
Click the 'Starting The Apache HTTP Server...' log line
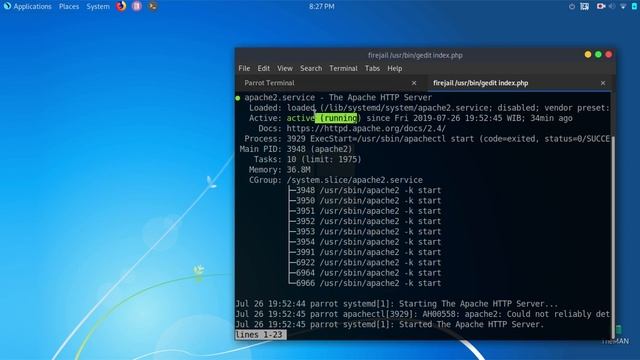[397, 304]
